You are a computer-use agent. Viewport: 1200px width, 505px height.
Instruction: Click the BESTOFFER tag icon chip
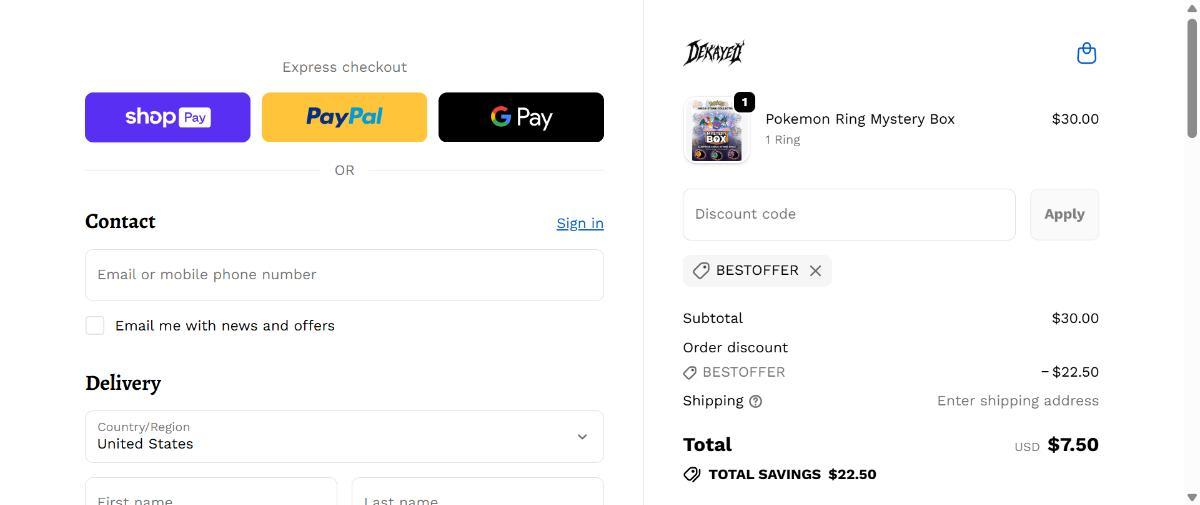tap(701, 271)
